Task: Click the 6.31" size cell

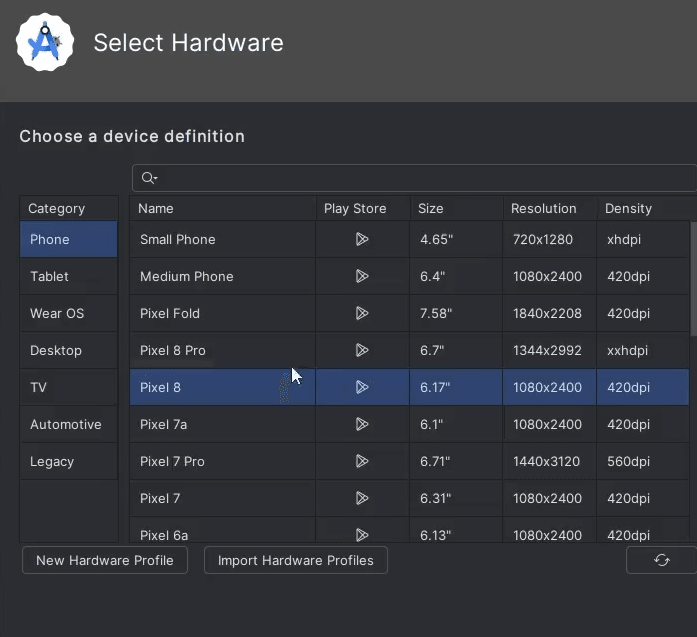Action: [x=456, y=498]
